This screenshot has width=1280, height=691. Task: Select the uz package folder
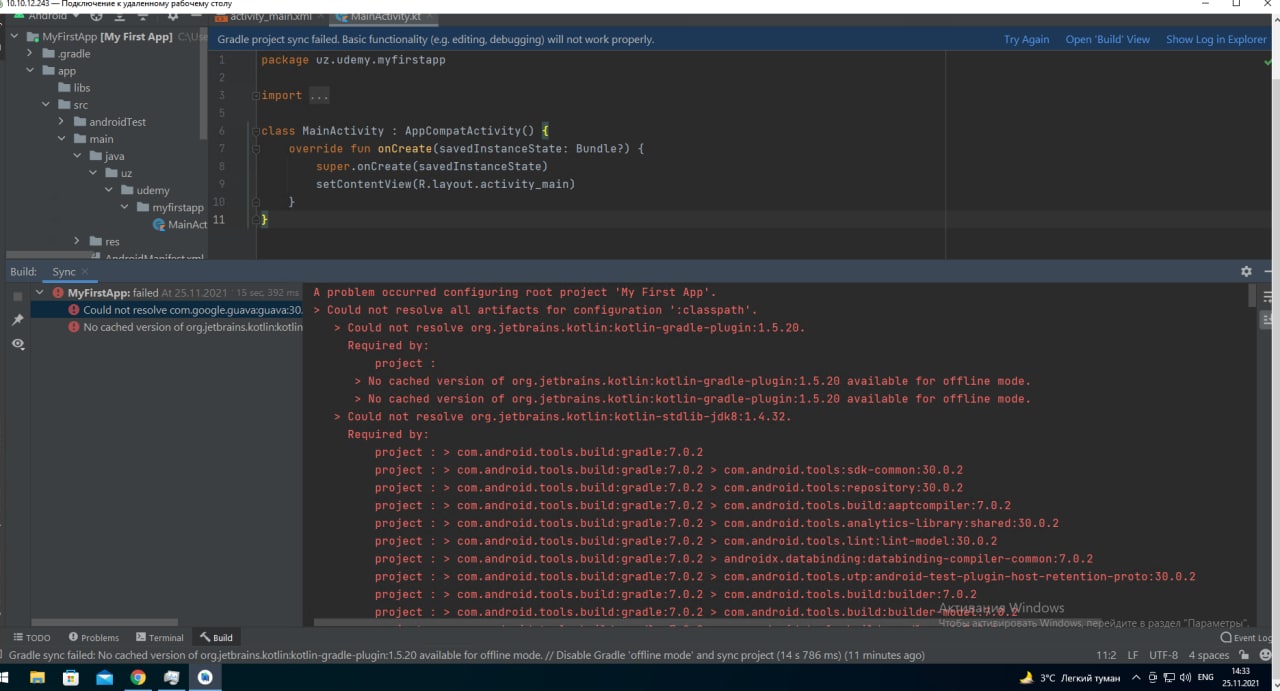(x=118, y=173)
